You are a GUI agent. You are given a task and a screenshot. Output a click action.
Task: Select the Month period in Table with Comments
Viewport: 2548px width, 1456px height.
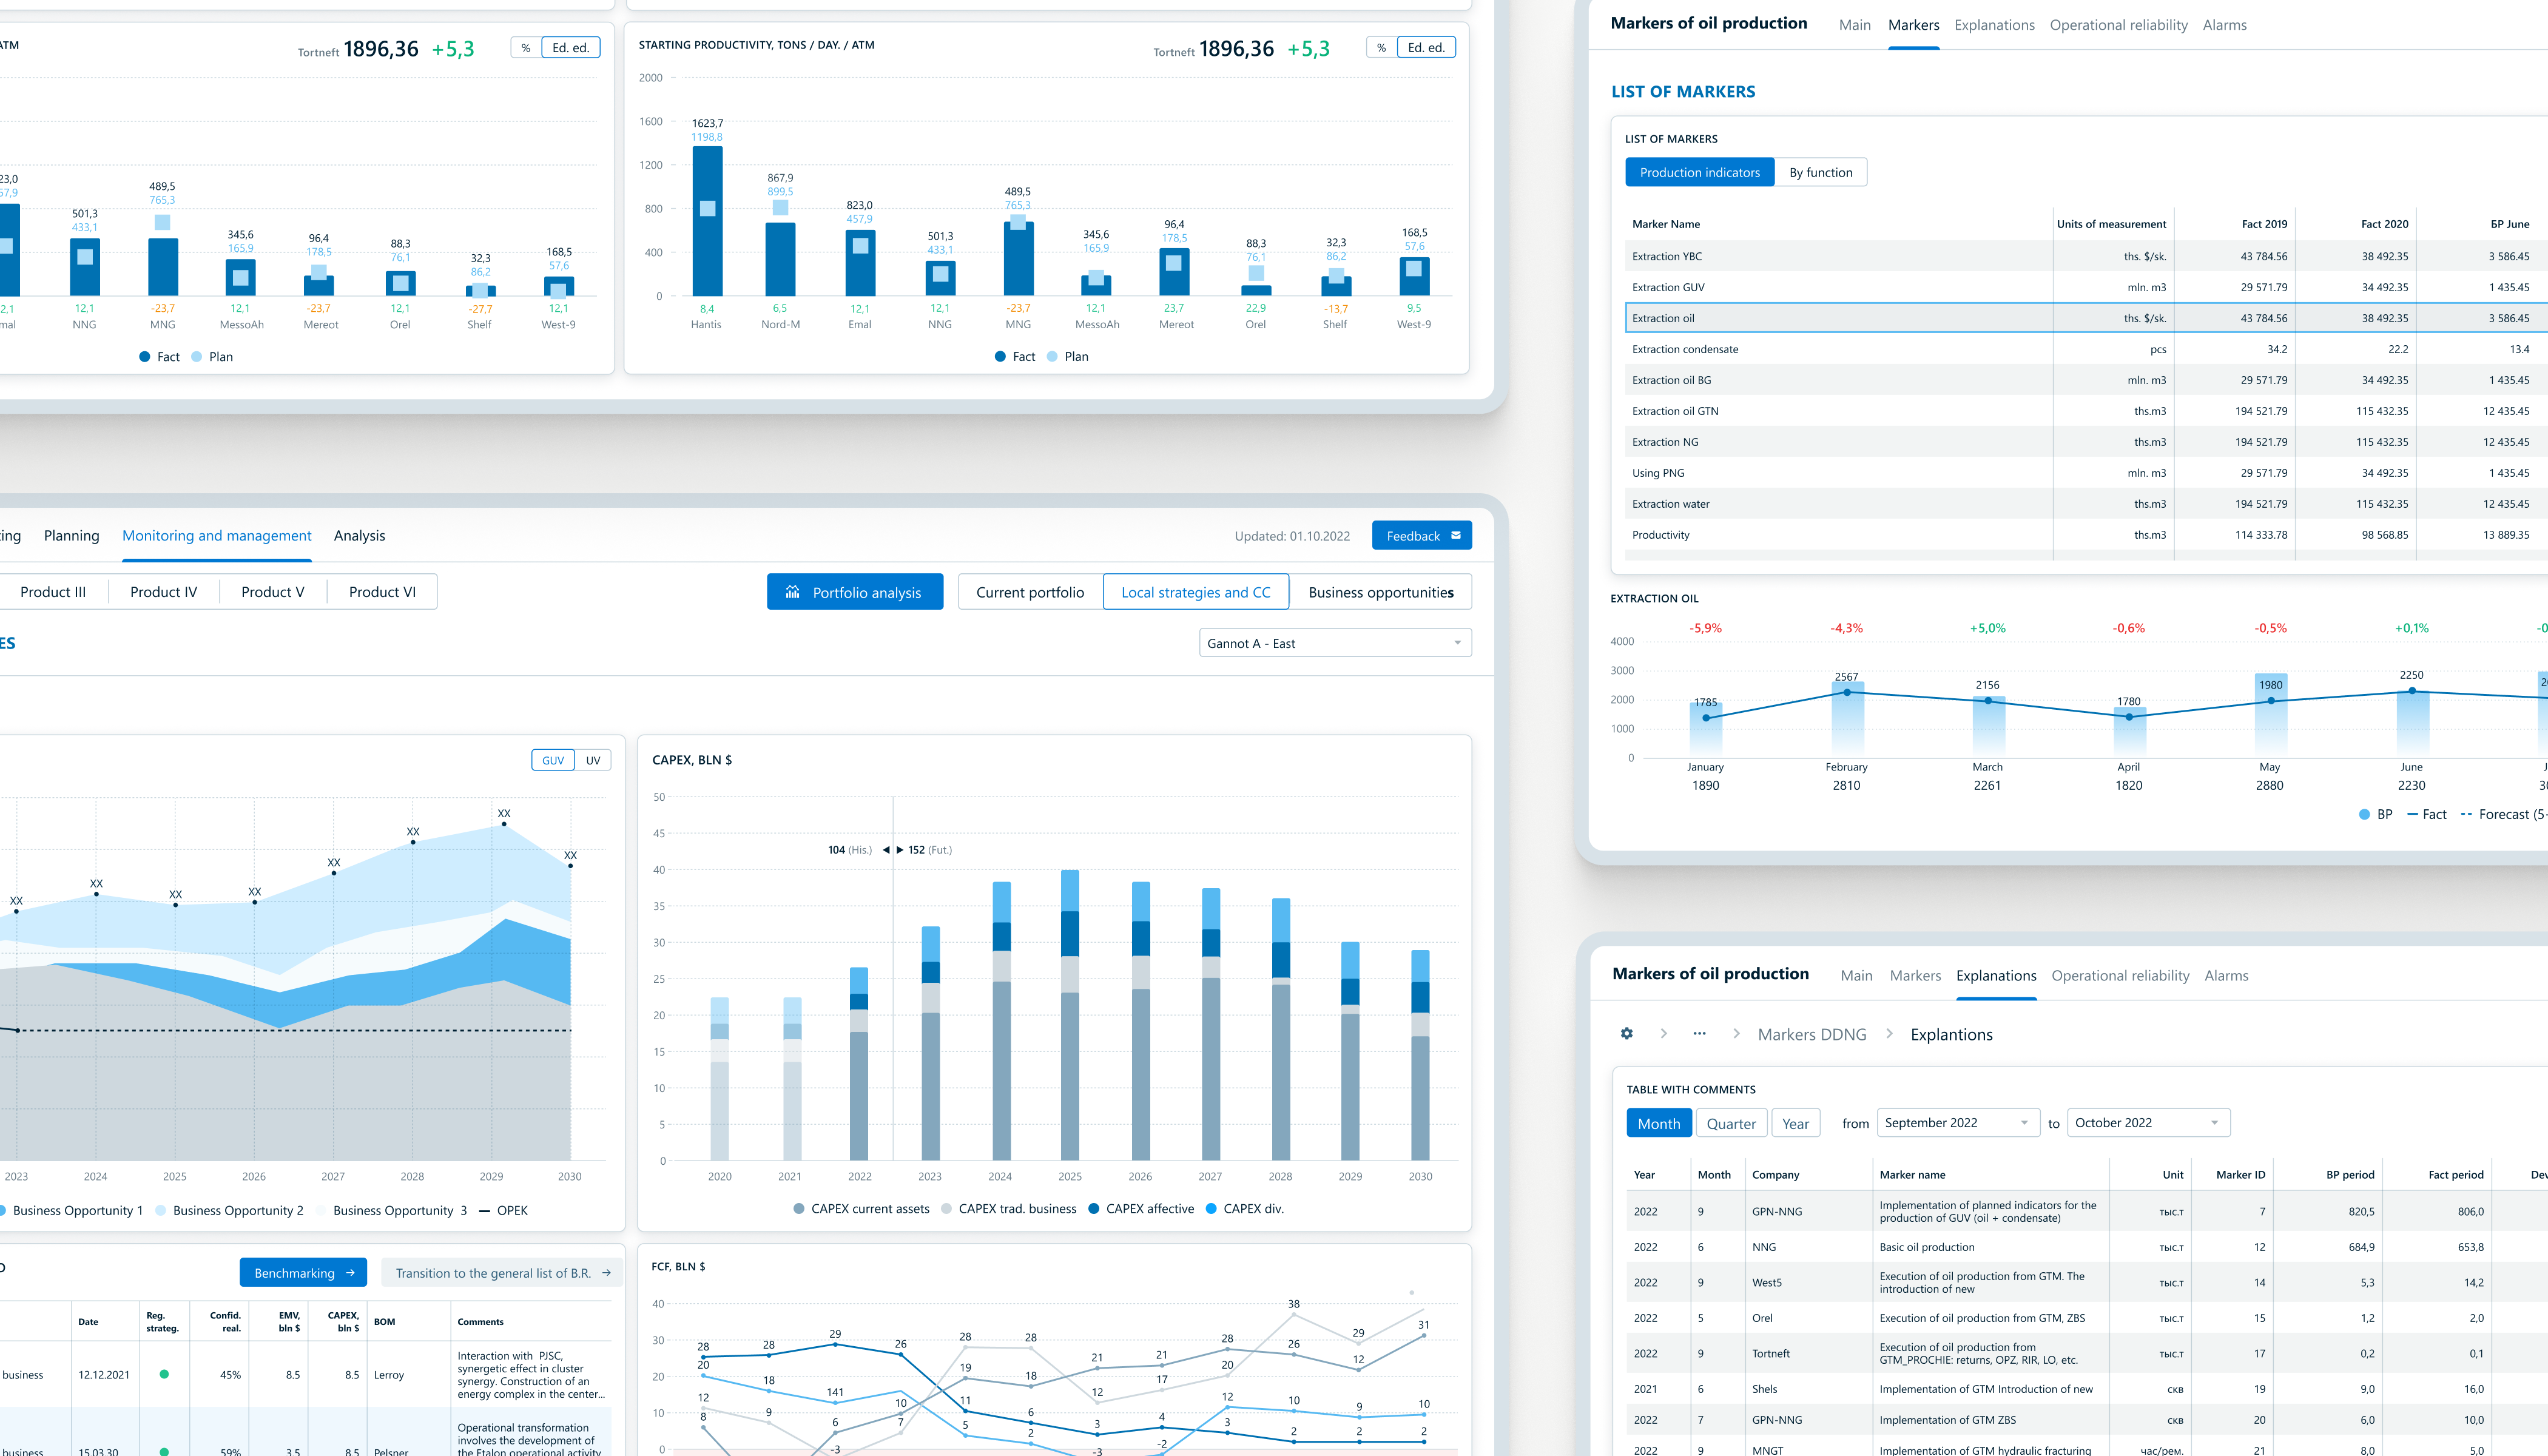(1659, 1123)
